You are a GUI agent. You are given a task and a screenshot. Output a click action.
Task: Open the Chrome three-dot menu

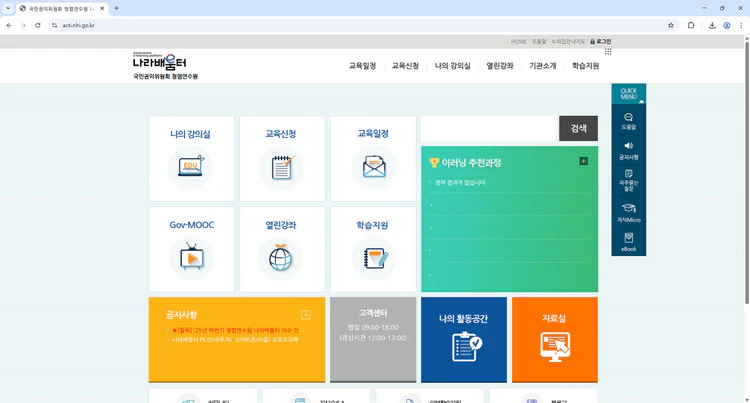pos(741,25)
